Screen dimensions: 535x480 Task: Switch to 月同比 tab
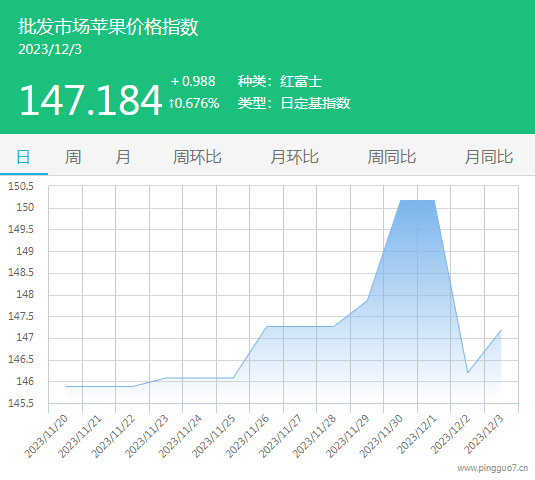(489, 157)
